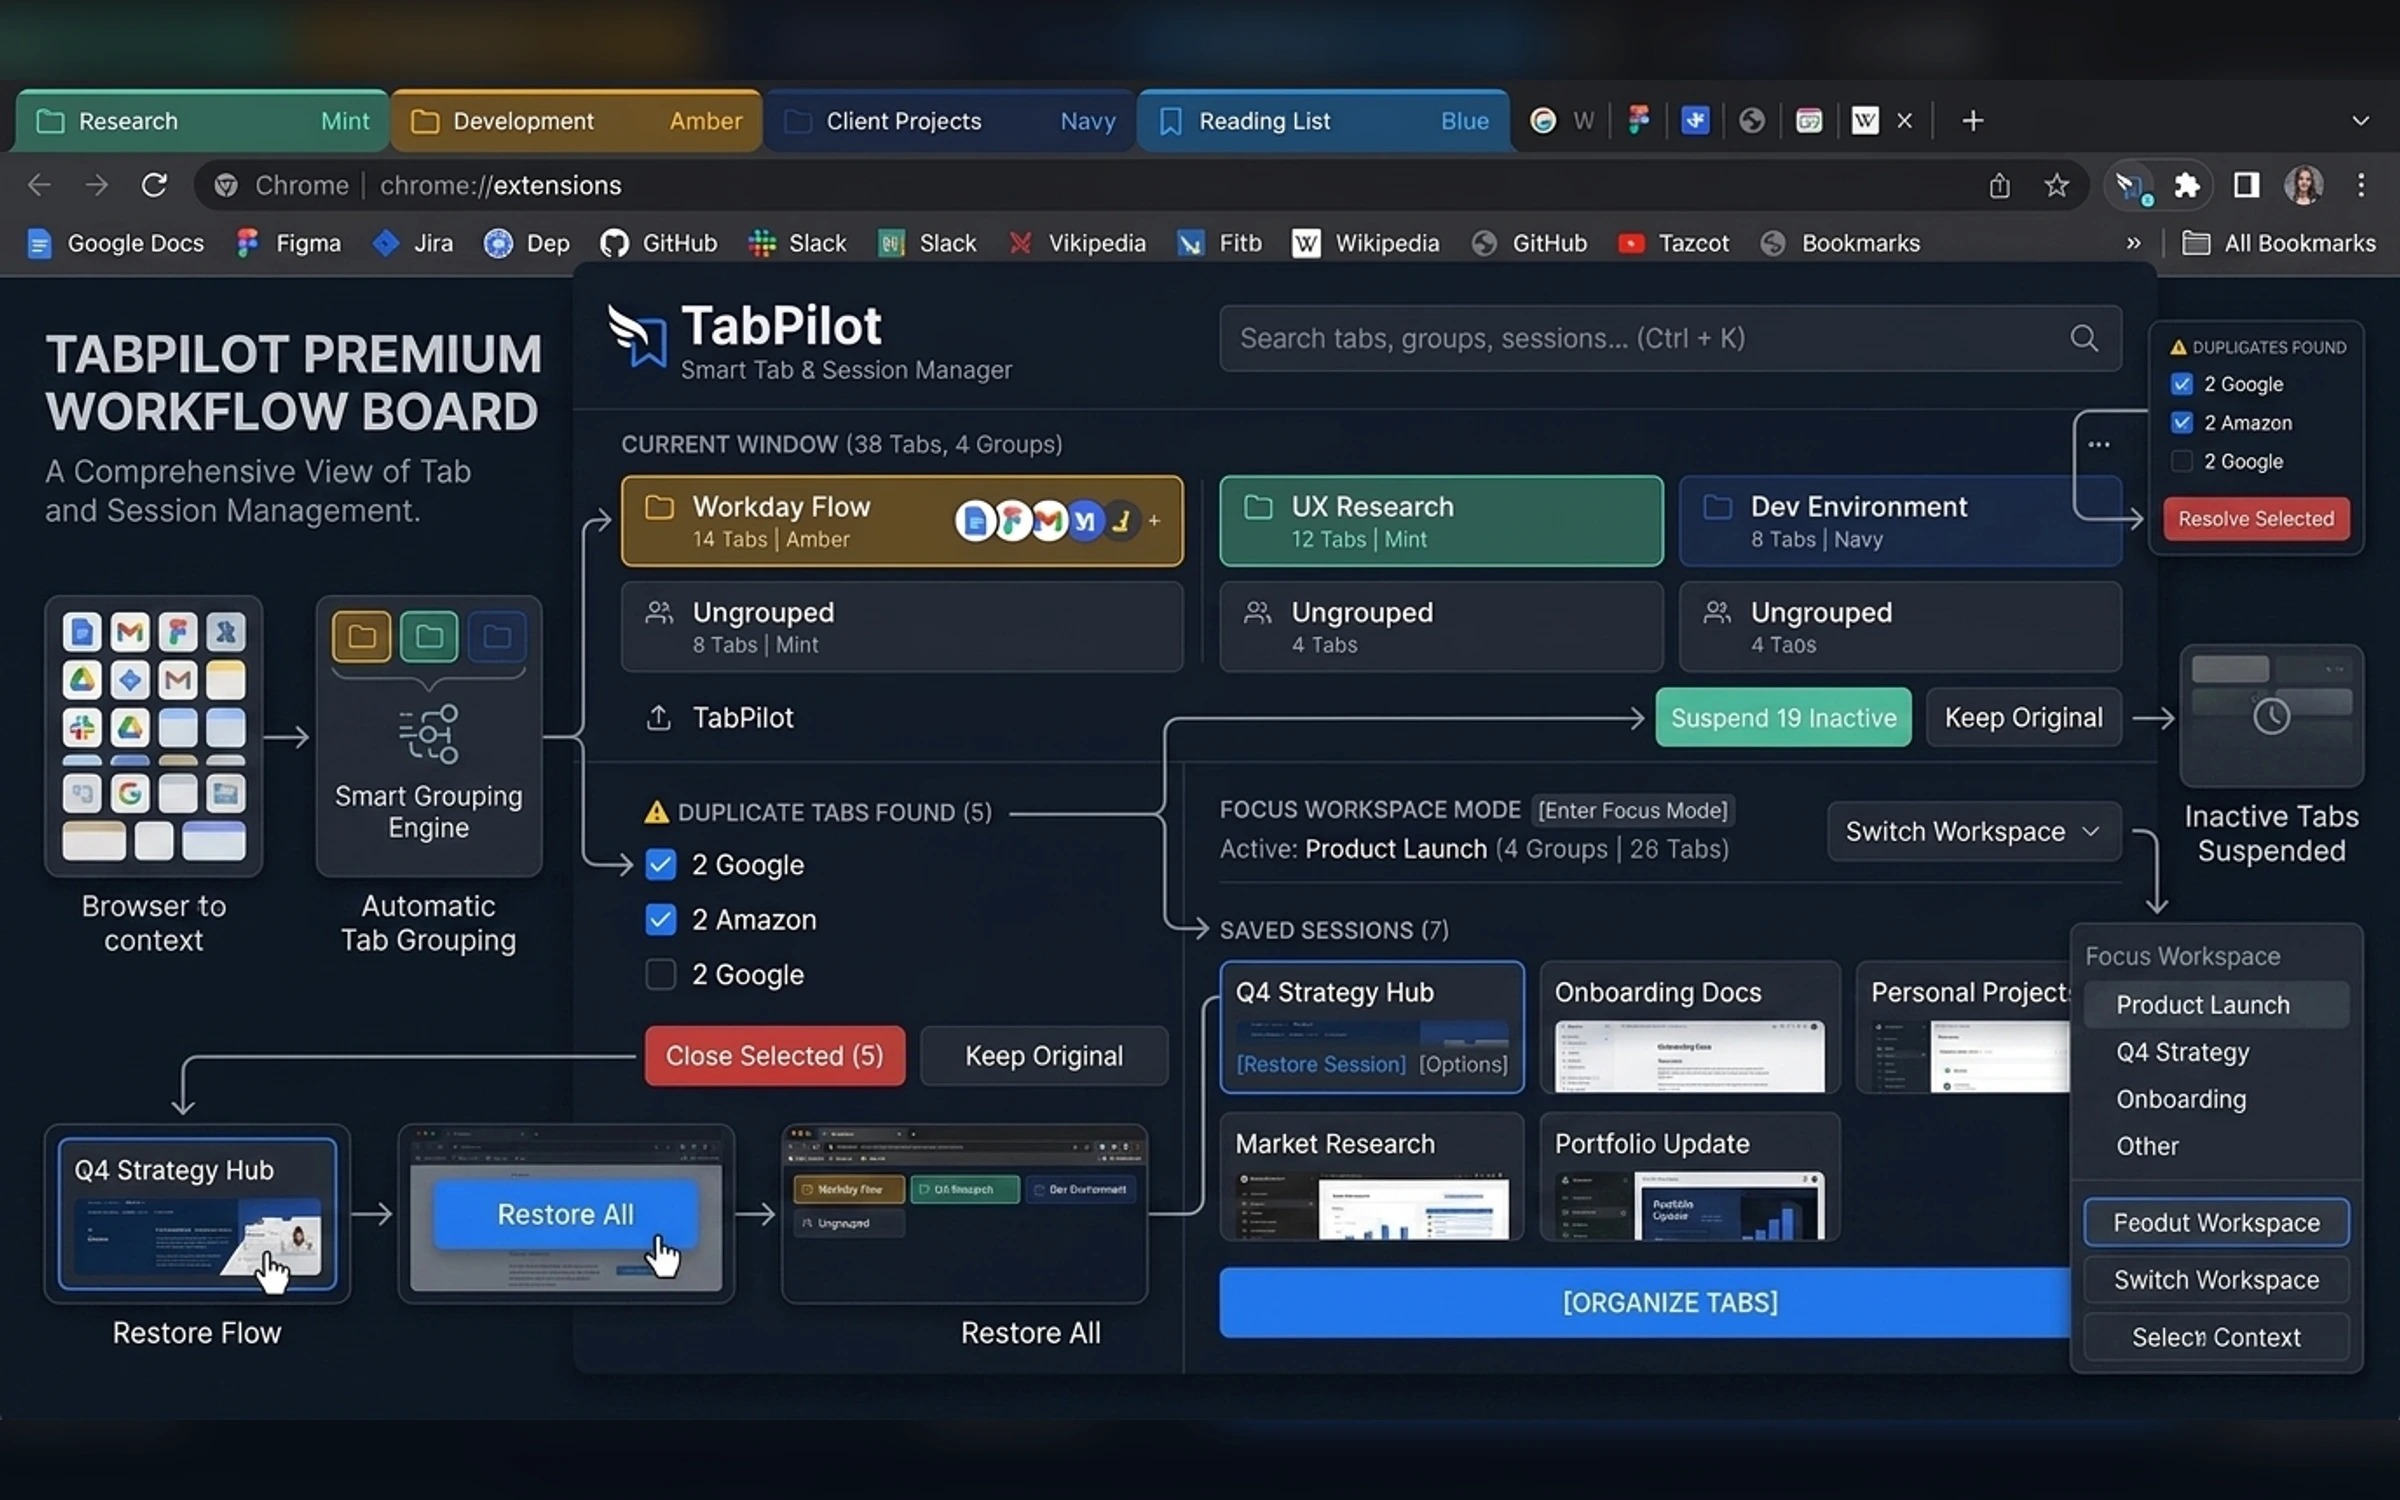Switch to the Research tab group
Viewport: 2400px width, 1500px height.
pyautogui.click(x=202, y=121)
